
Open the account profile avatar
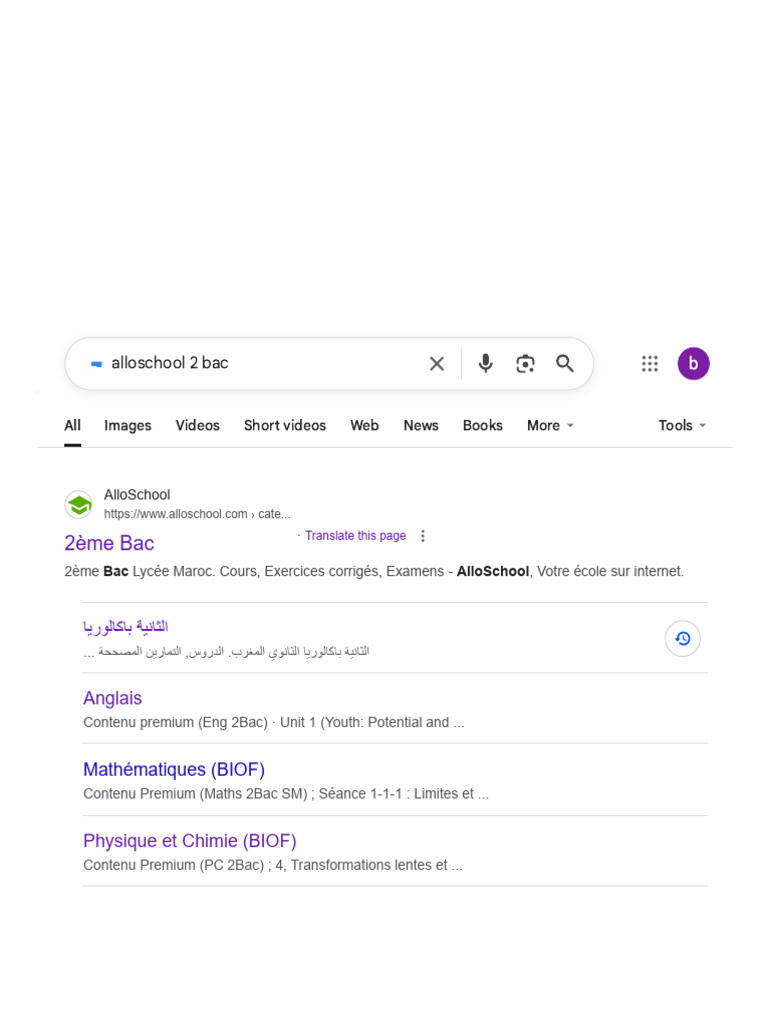[693, 364]
